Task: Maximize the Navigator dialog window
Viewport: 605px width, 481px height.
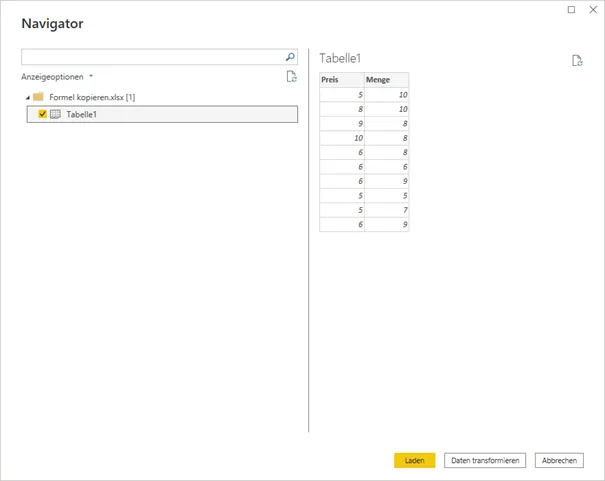Action: pos(571,10)
